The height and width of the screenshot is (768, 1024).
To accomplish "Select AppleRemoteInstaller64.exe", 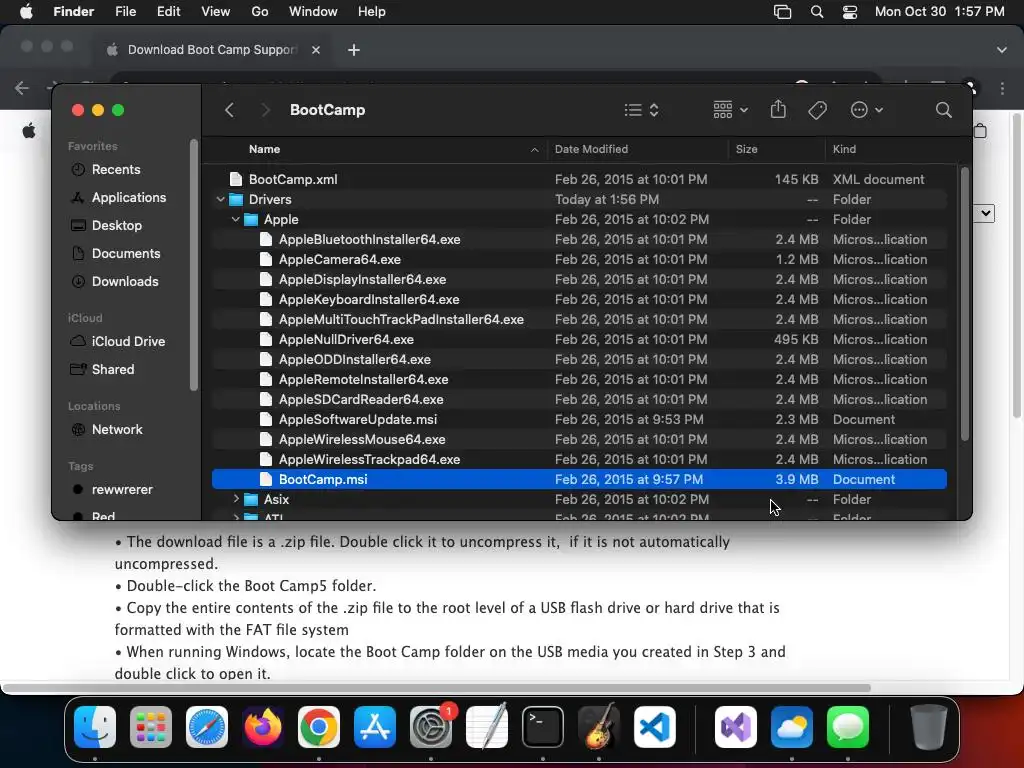I will (579, 379).
